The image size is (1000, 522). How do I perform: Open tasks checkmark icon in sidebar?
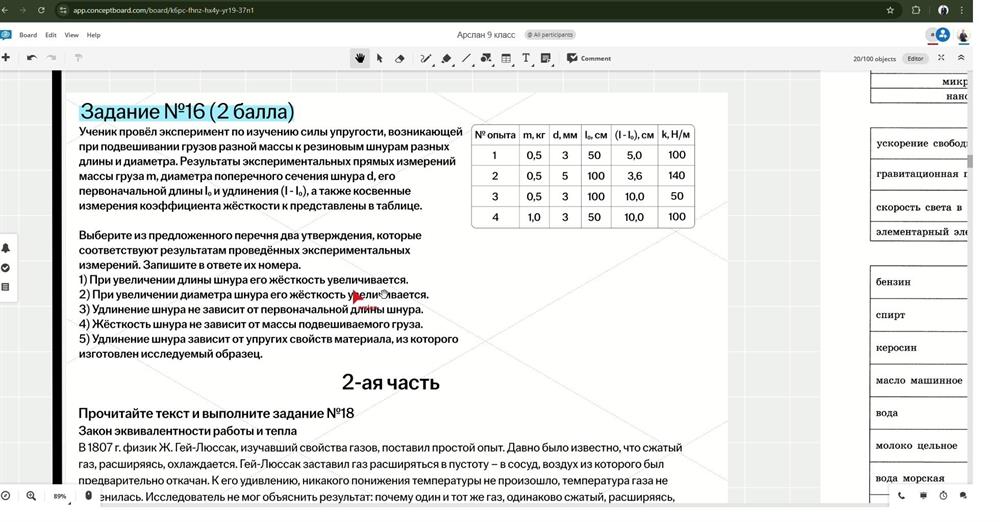tap(6, 267)
